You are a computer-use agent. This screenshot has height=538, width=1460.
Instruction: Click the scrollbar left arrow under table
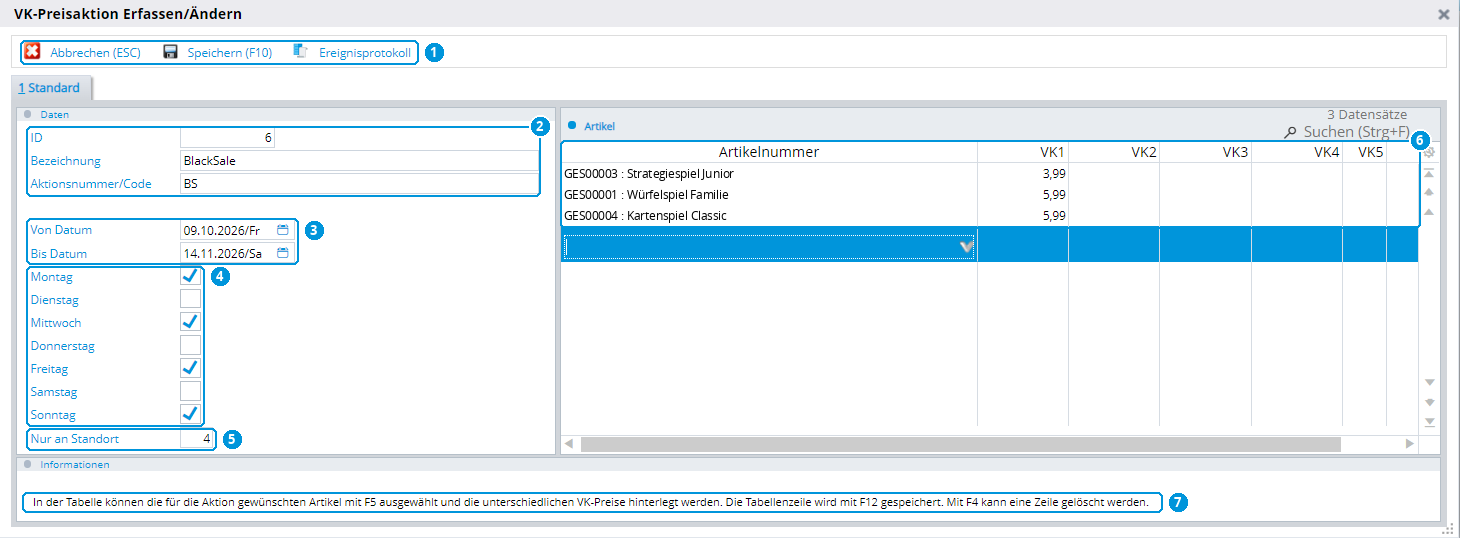click(x=569, y=443)
